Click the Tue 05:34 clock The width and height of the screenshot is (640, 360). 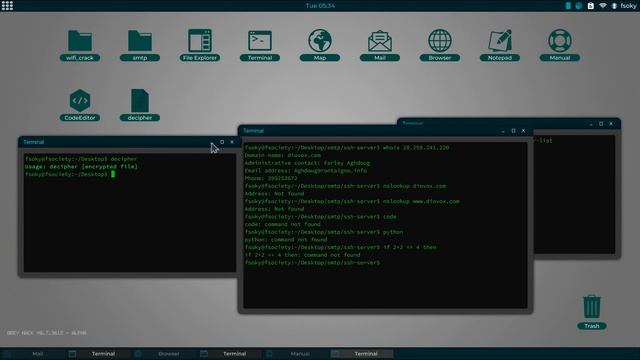click(x=320, y=6)
